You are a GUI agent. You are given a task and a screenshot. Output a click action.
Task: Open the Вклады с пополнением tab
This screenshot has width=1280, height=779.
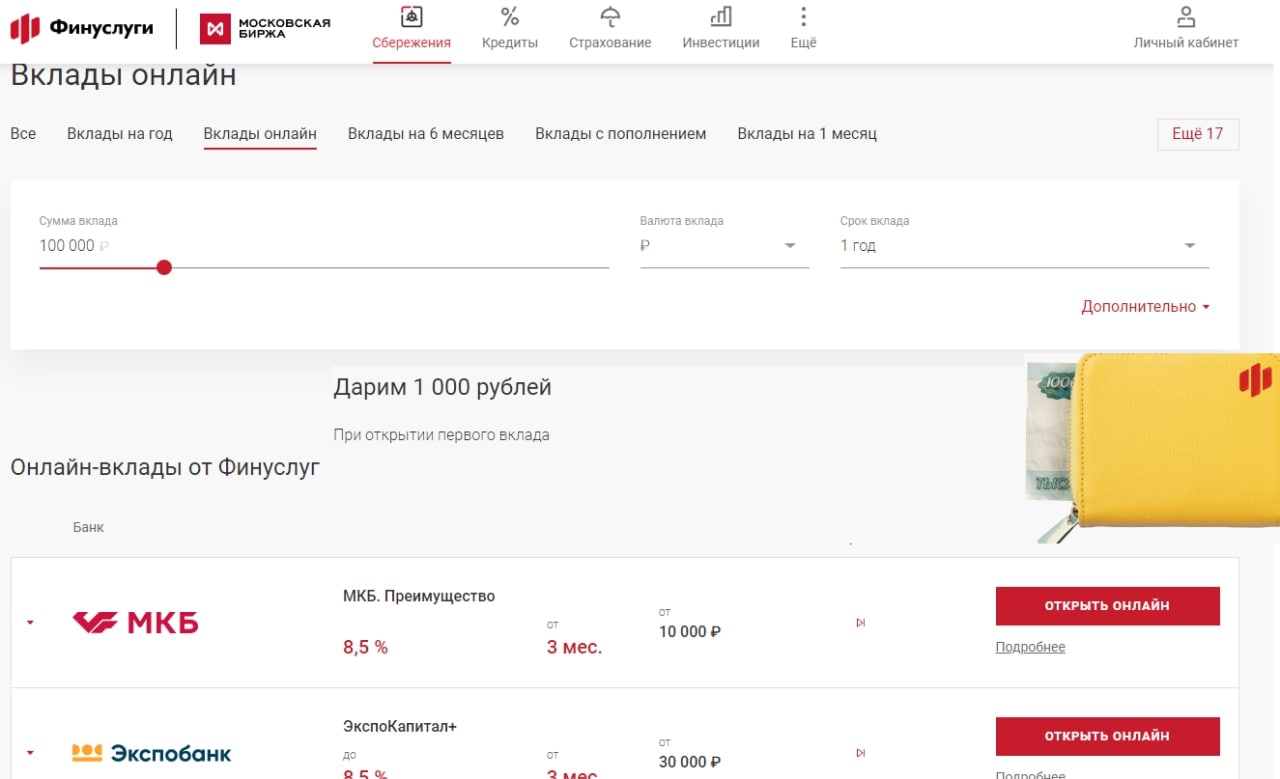(x=621, y=134)
